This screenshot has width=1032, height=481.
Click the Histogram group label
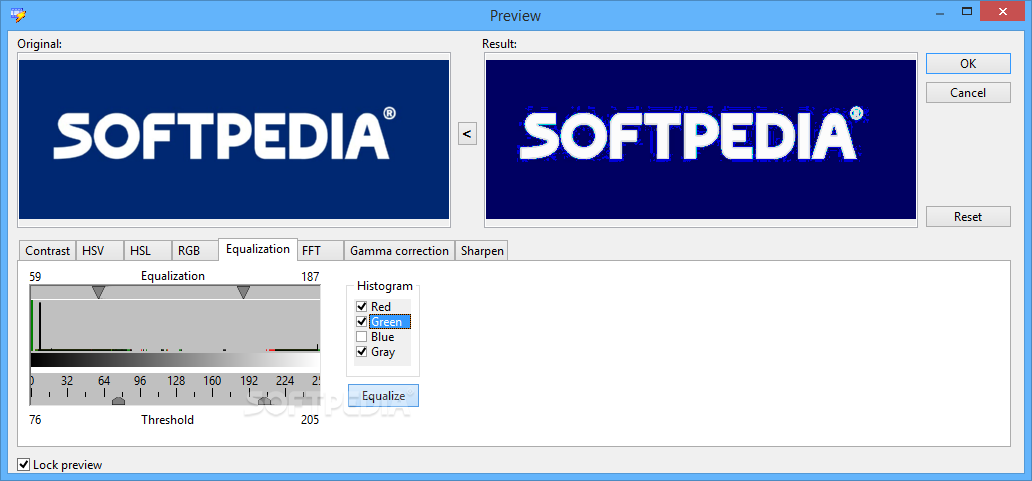384,286
